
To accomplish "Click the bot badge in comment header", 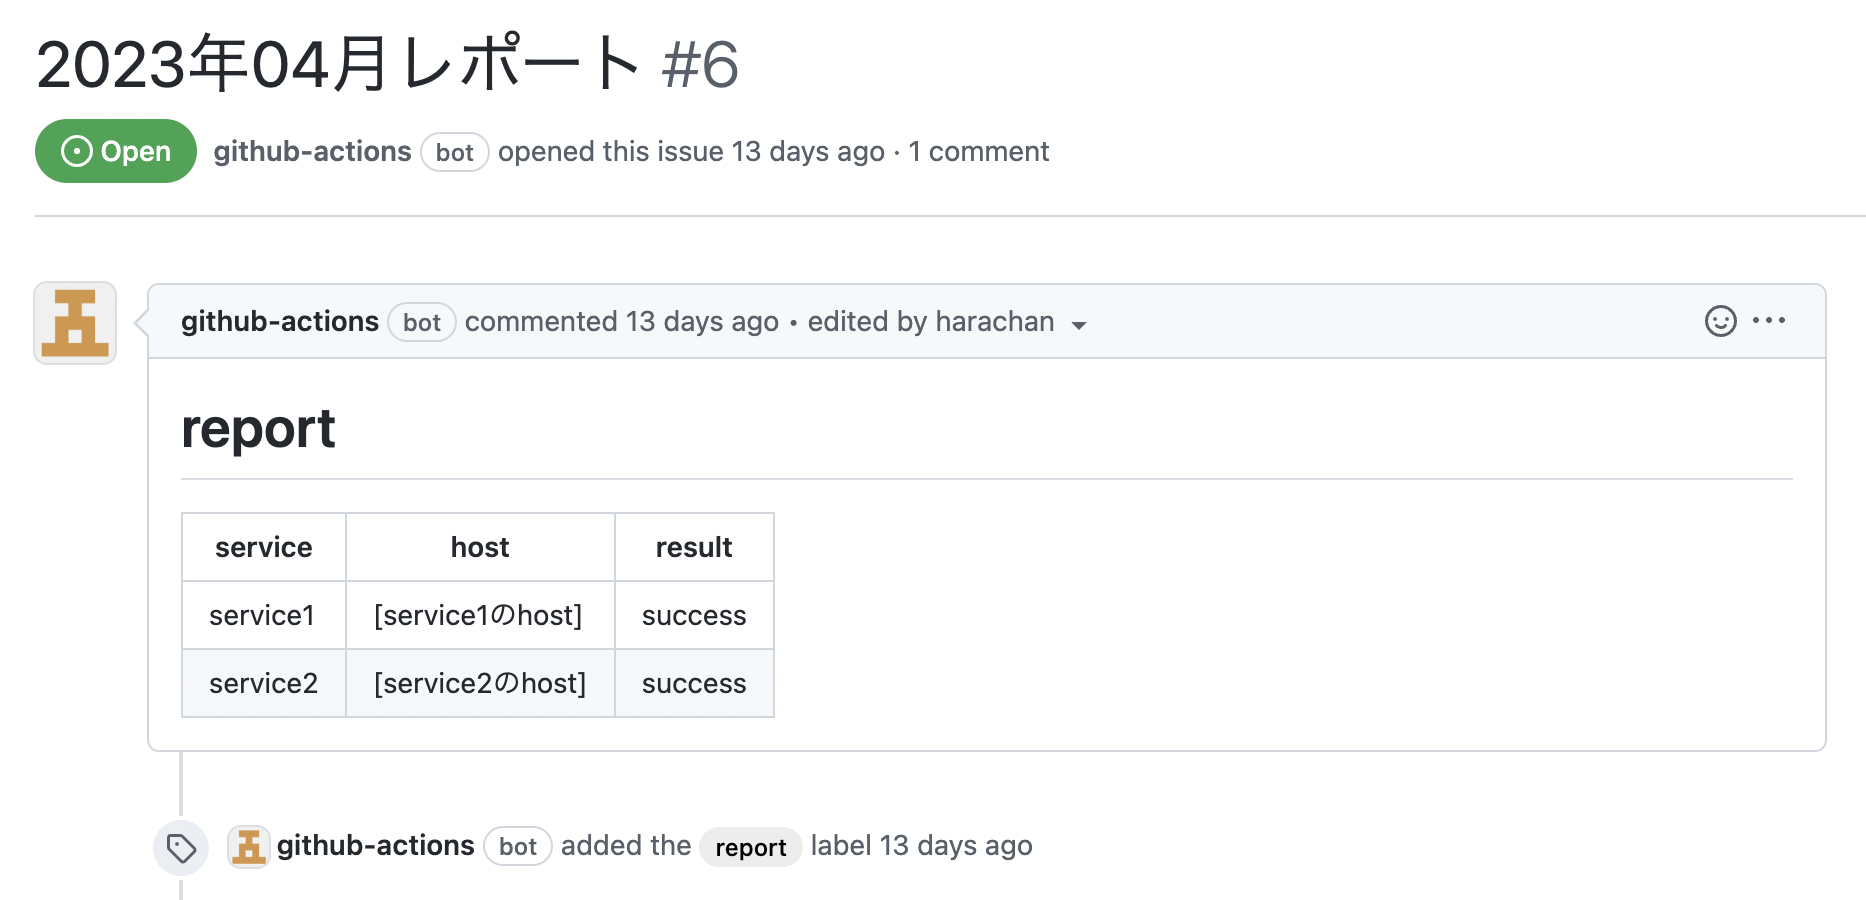I will (421, 322).
